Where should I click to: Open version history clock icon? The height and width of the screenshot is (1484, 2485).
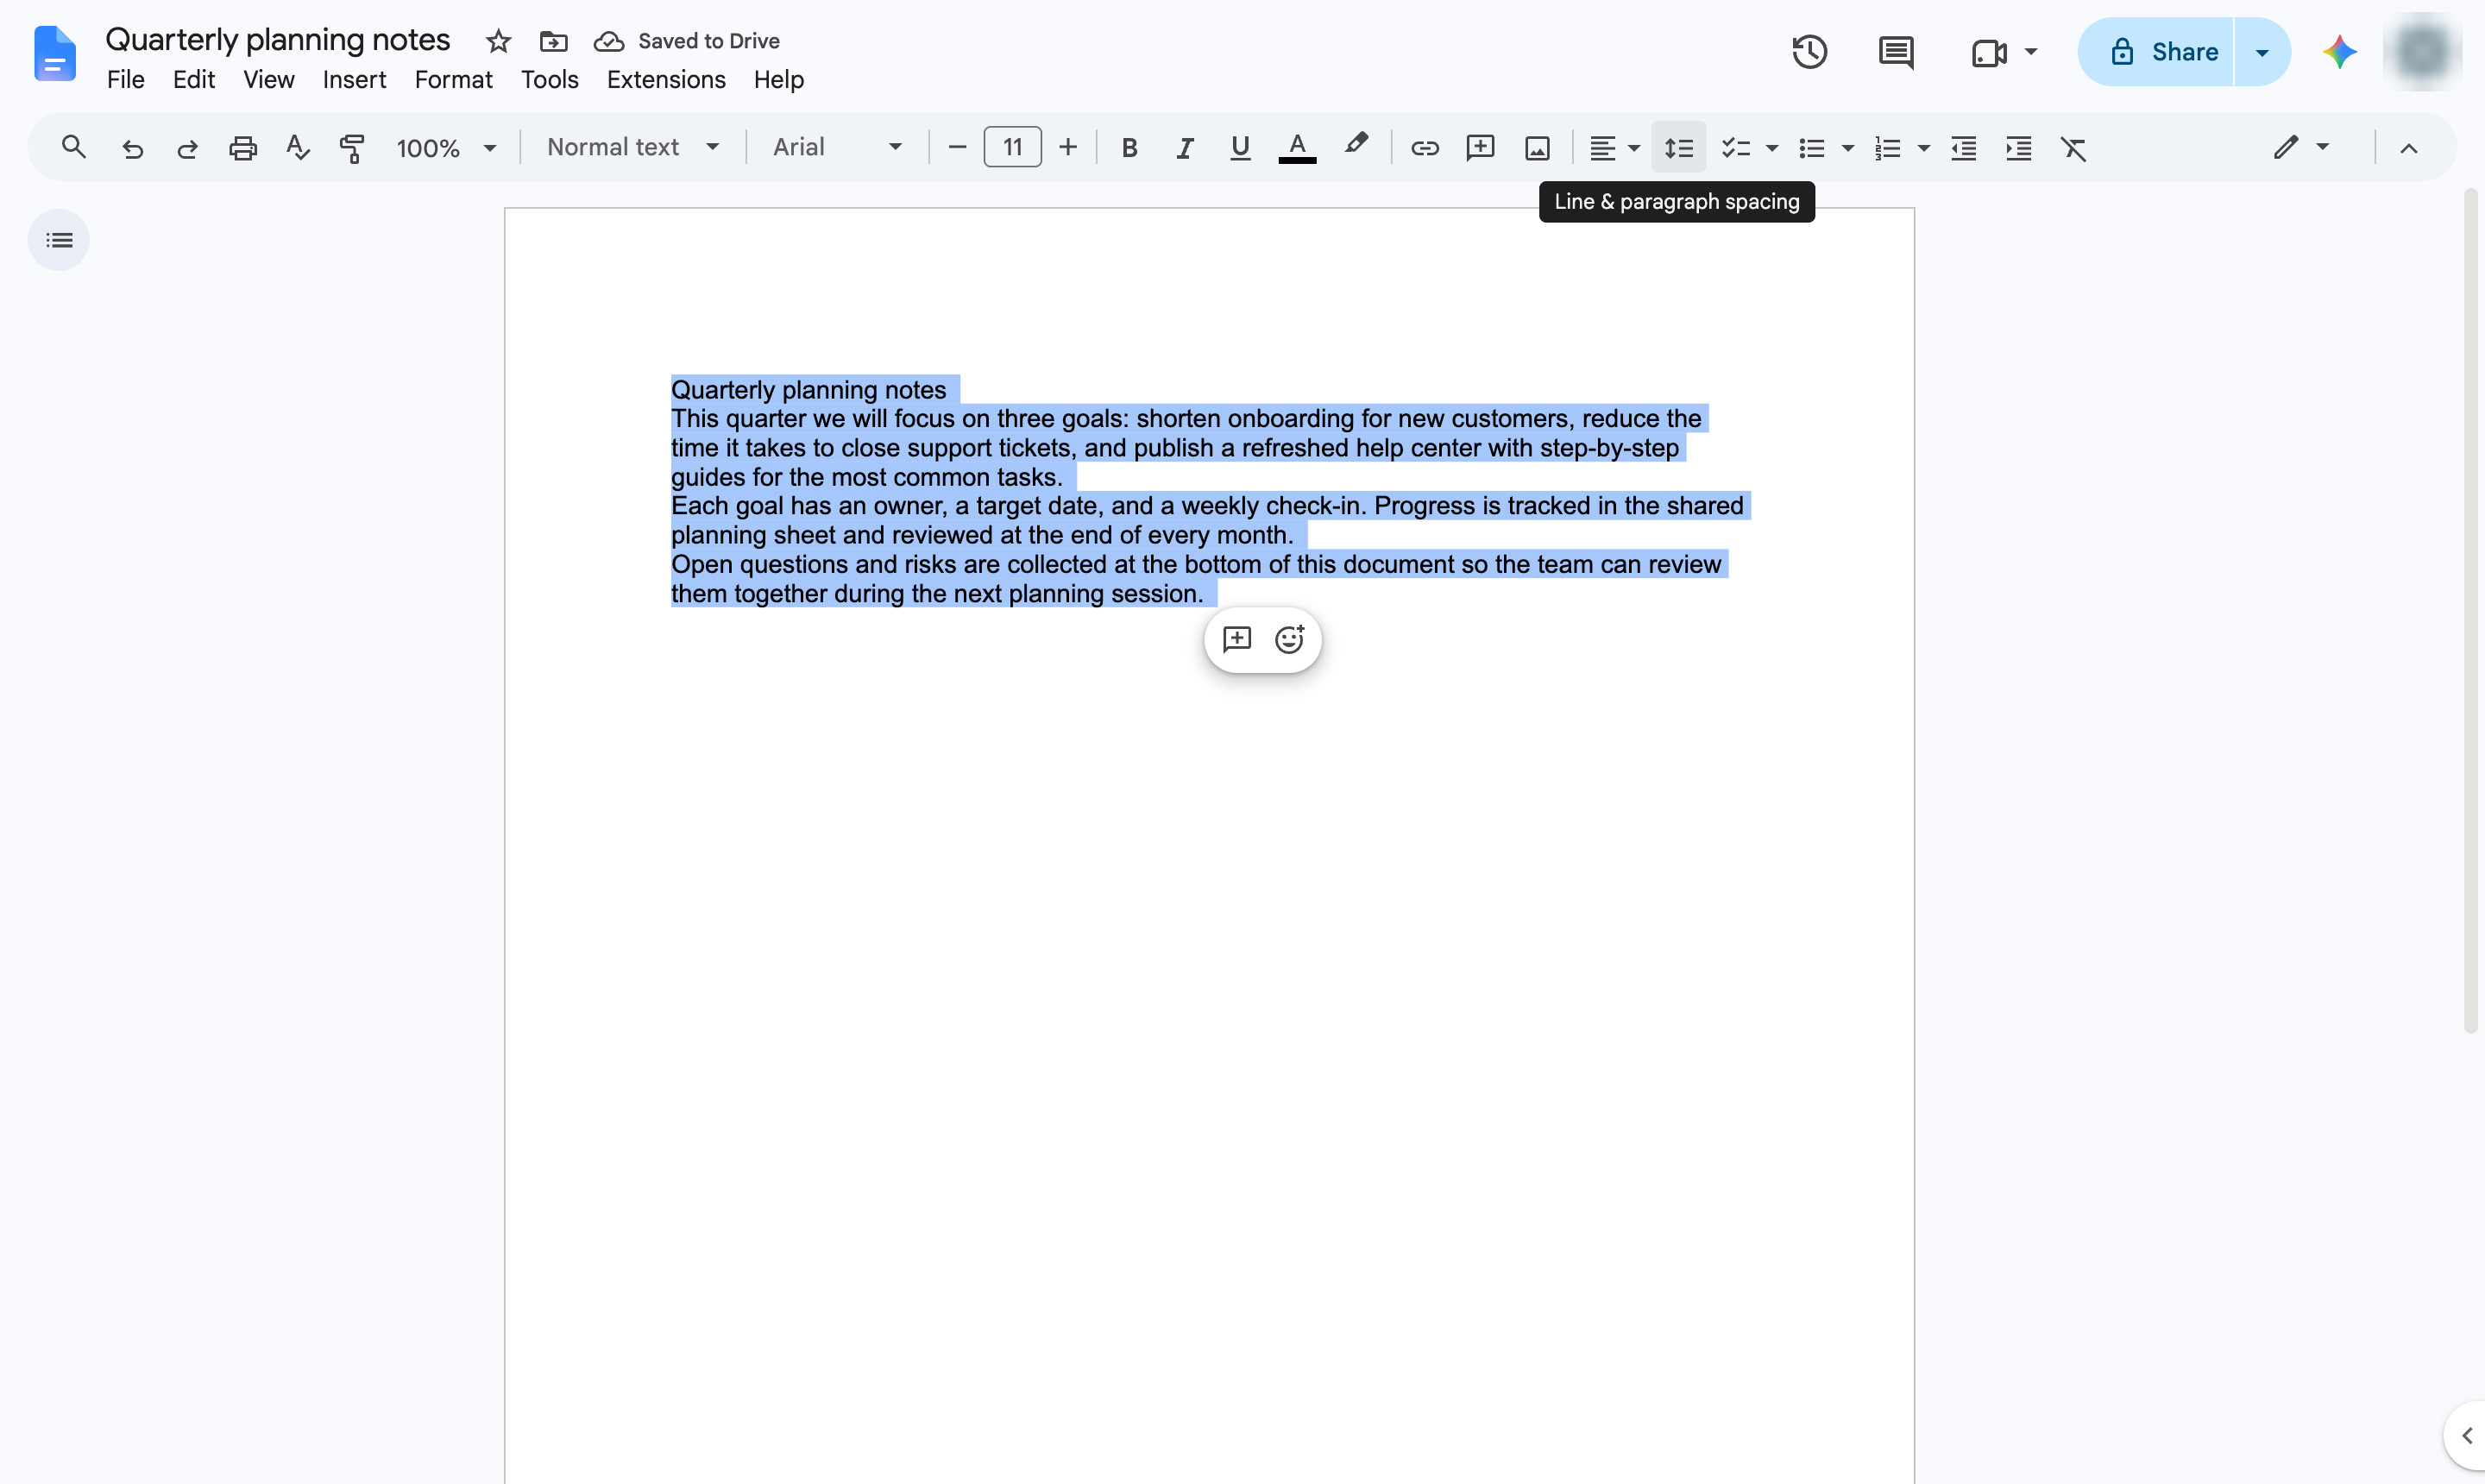[x=1809, y=52]
